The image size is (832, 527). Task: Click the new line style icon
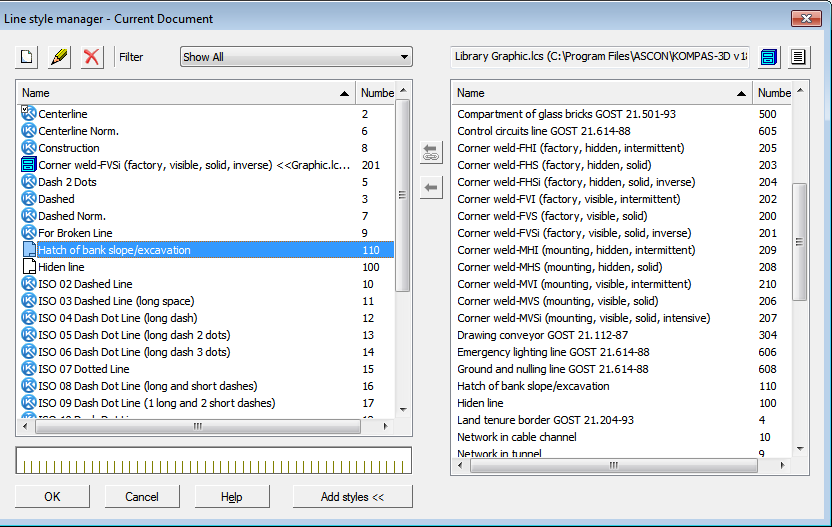pyautogui.click(x=28, y=57)
